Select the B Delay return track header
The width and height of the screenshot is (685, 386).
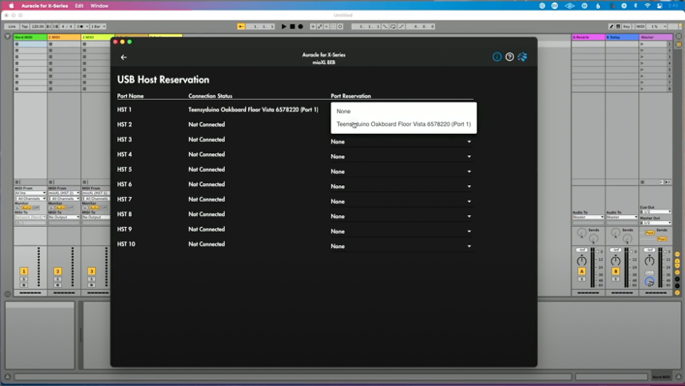[622, 38]
